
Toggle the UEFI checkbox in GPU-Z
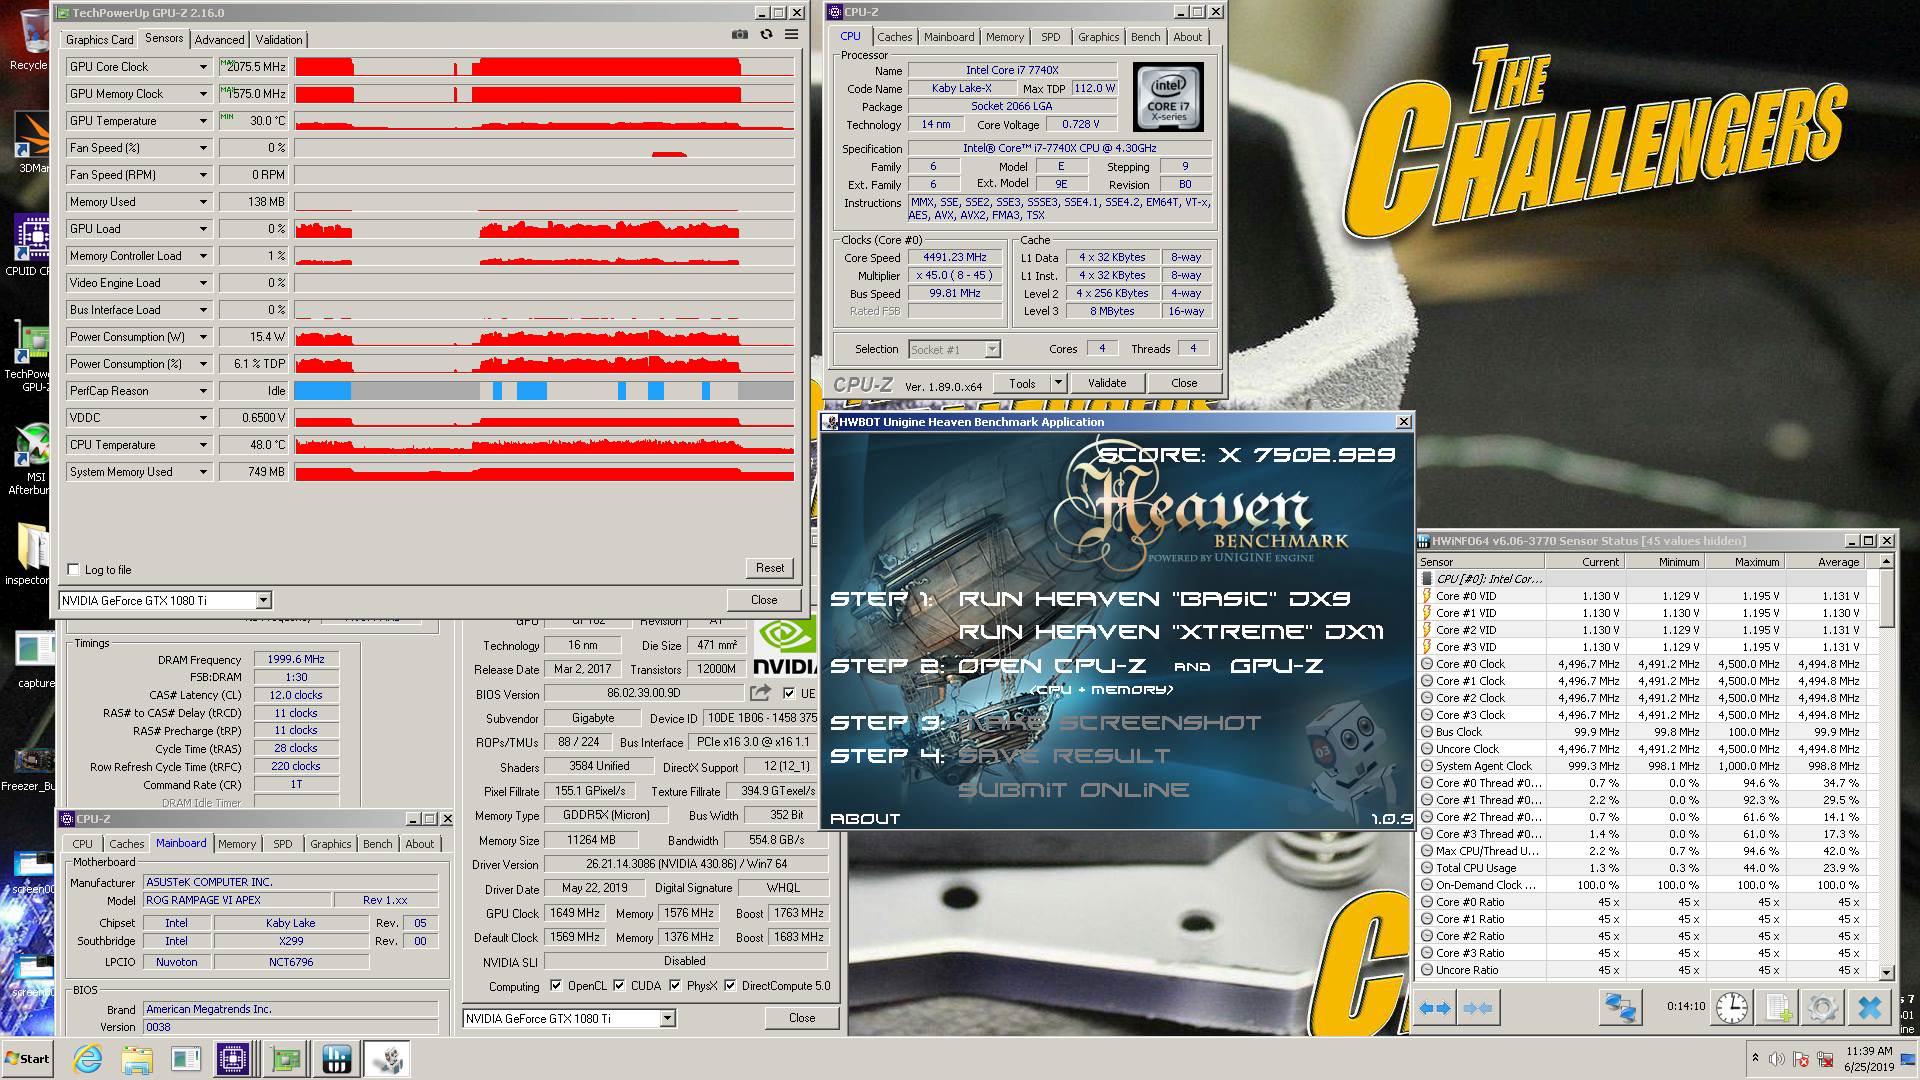click(789, 693)
